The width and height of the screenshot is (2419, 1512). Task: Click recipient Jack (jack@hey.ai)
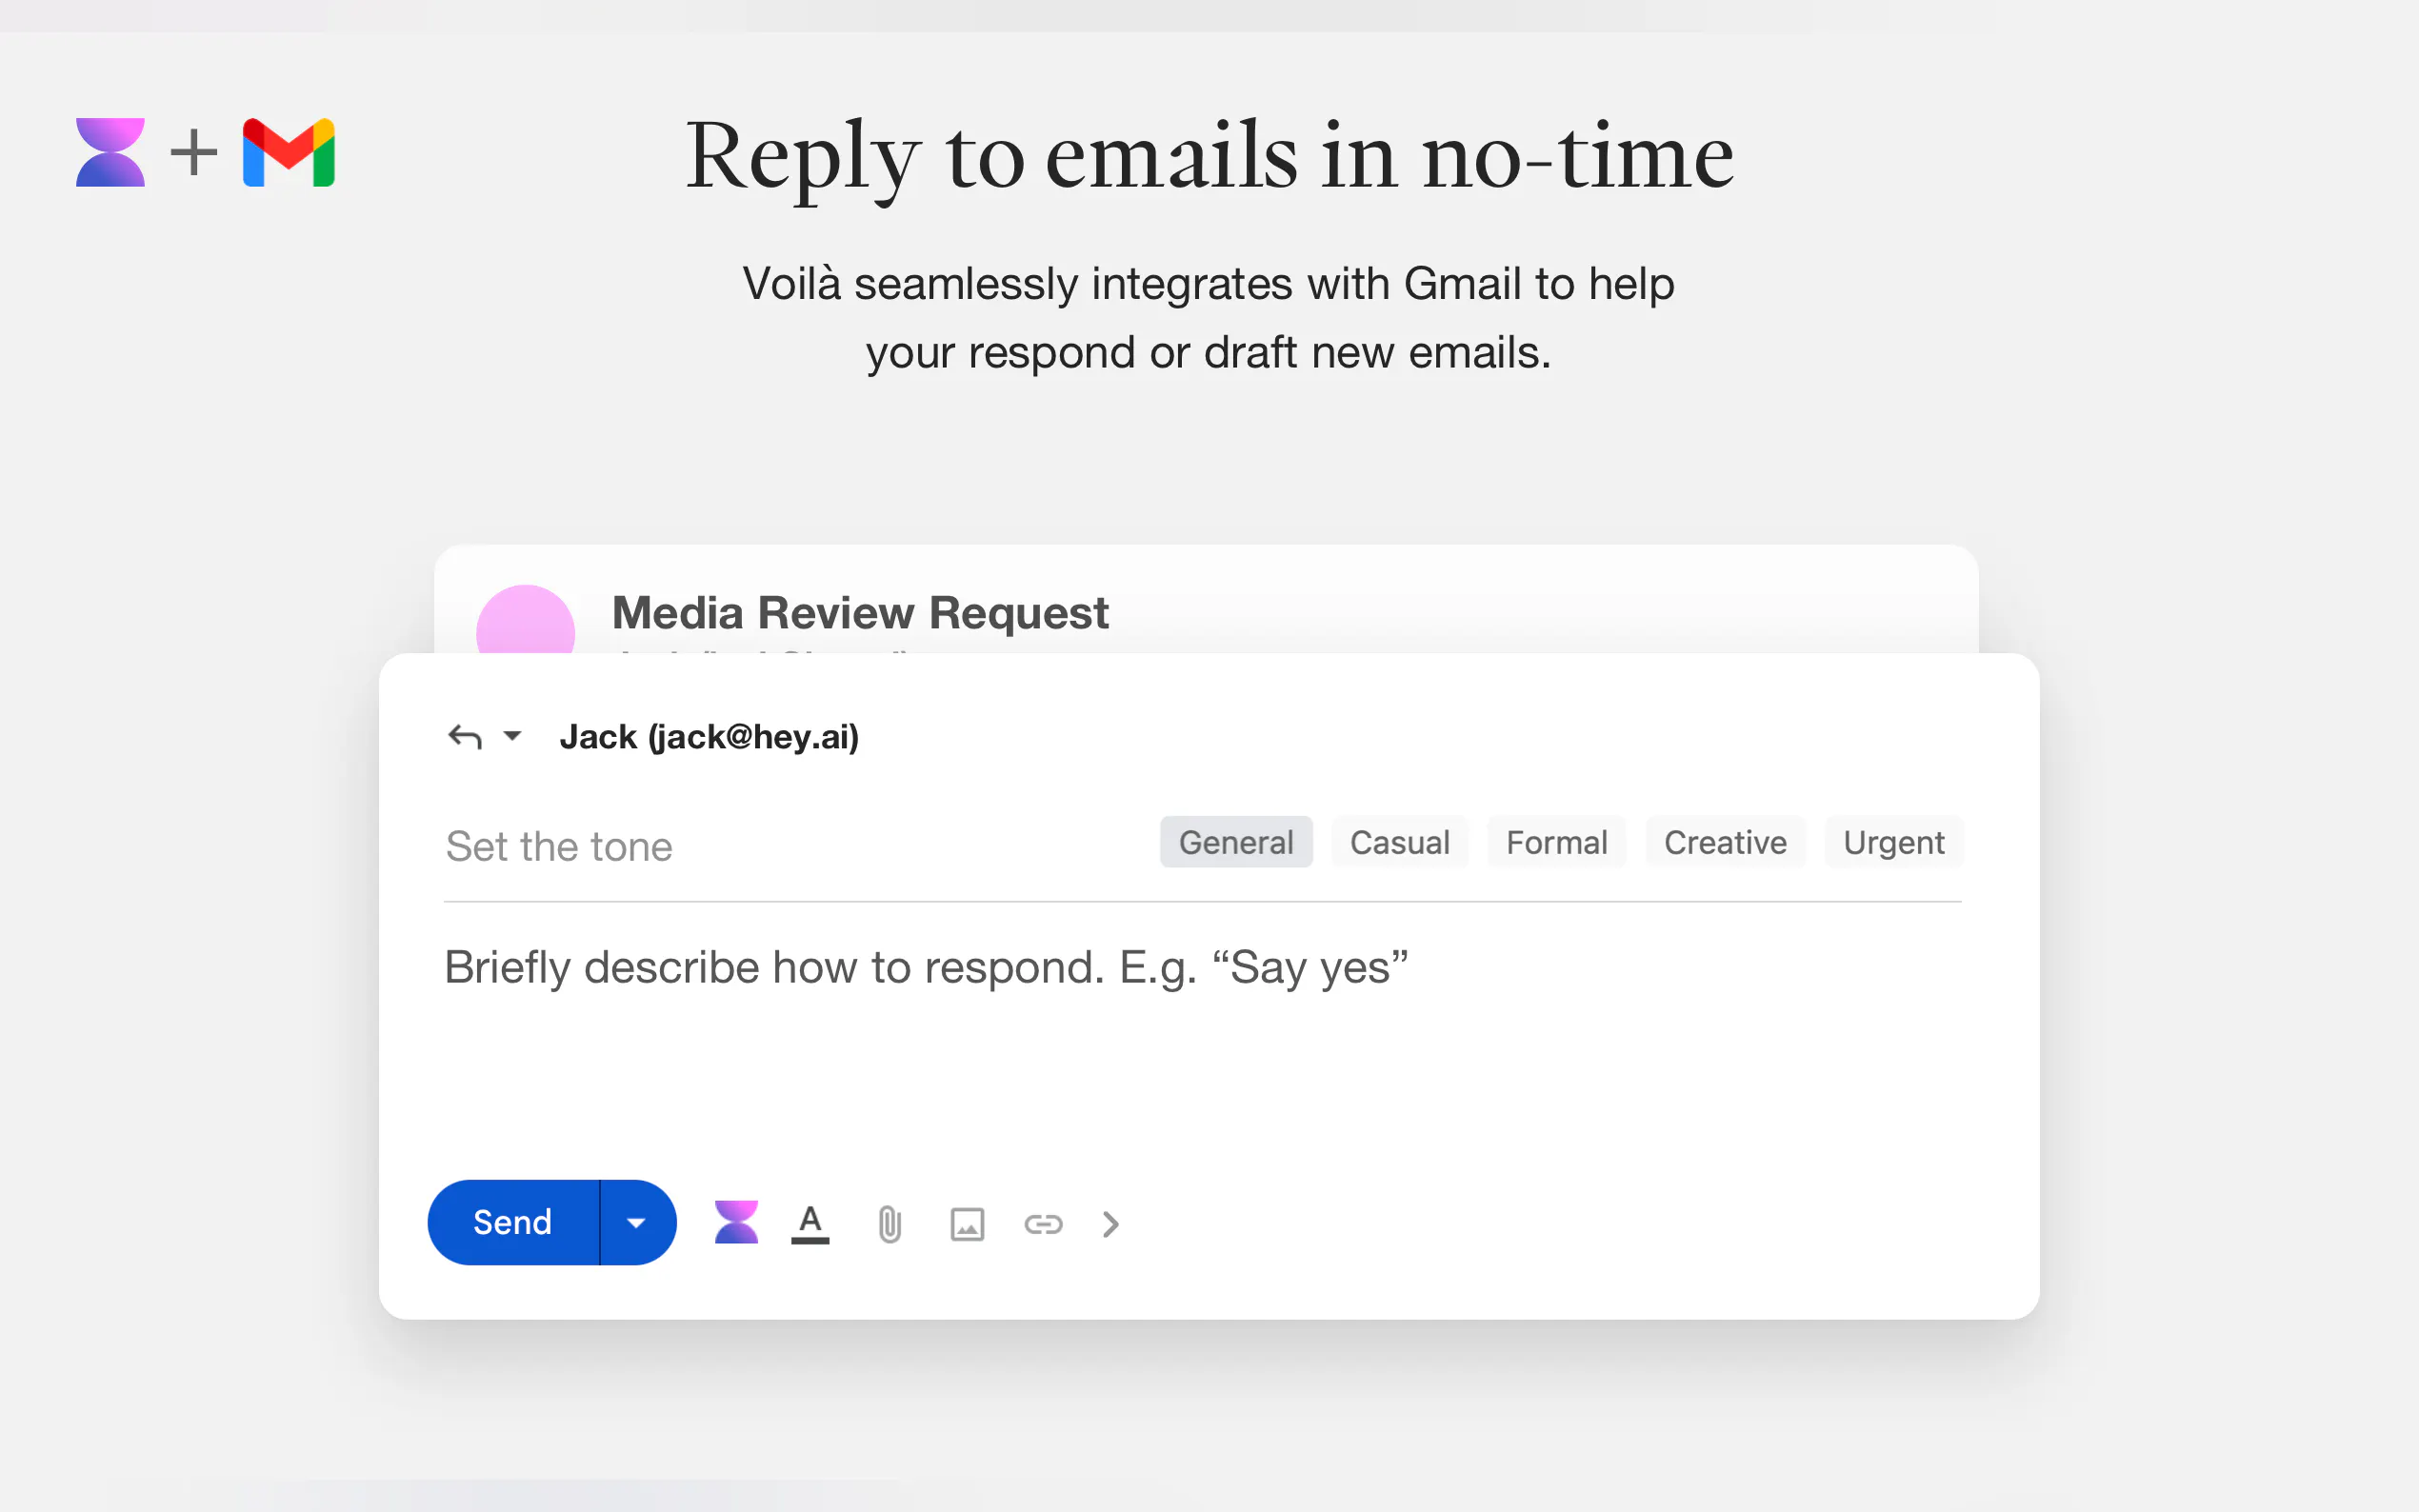(709, 737)
